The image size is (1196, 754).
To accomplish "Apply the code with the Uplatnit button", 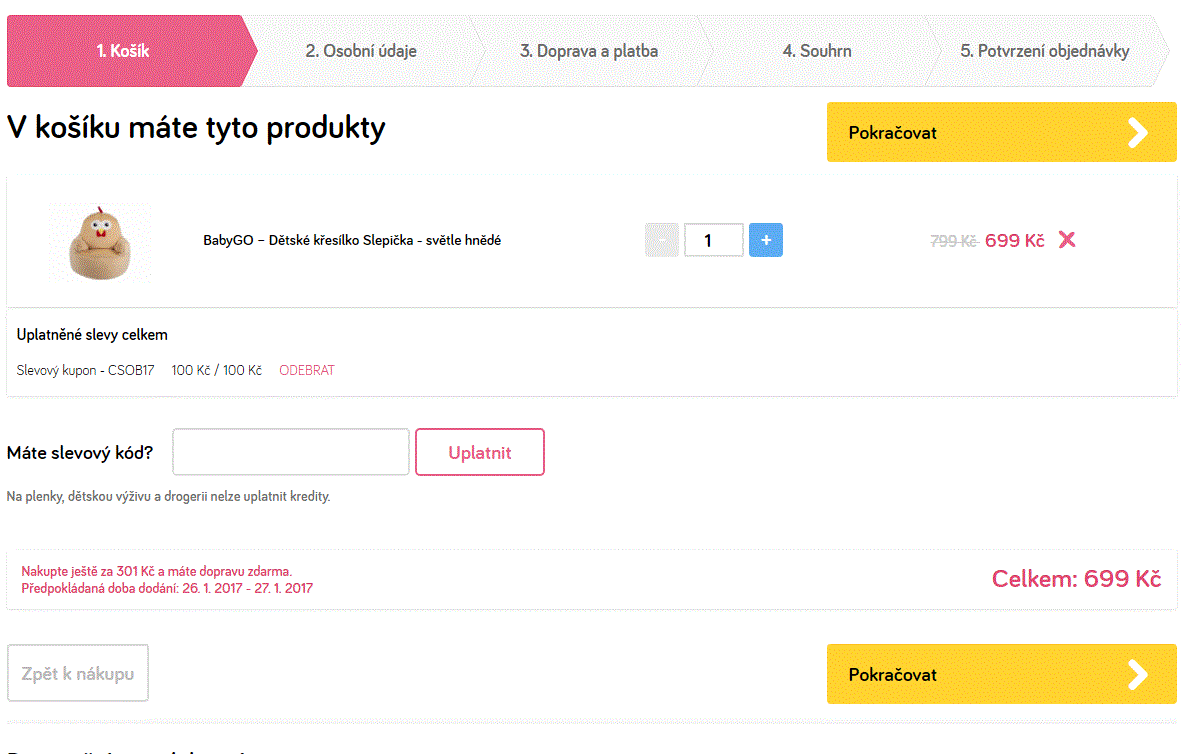I will coord(480,452).
